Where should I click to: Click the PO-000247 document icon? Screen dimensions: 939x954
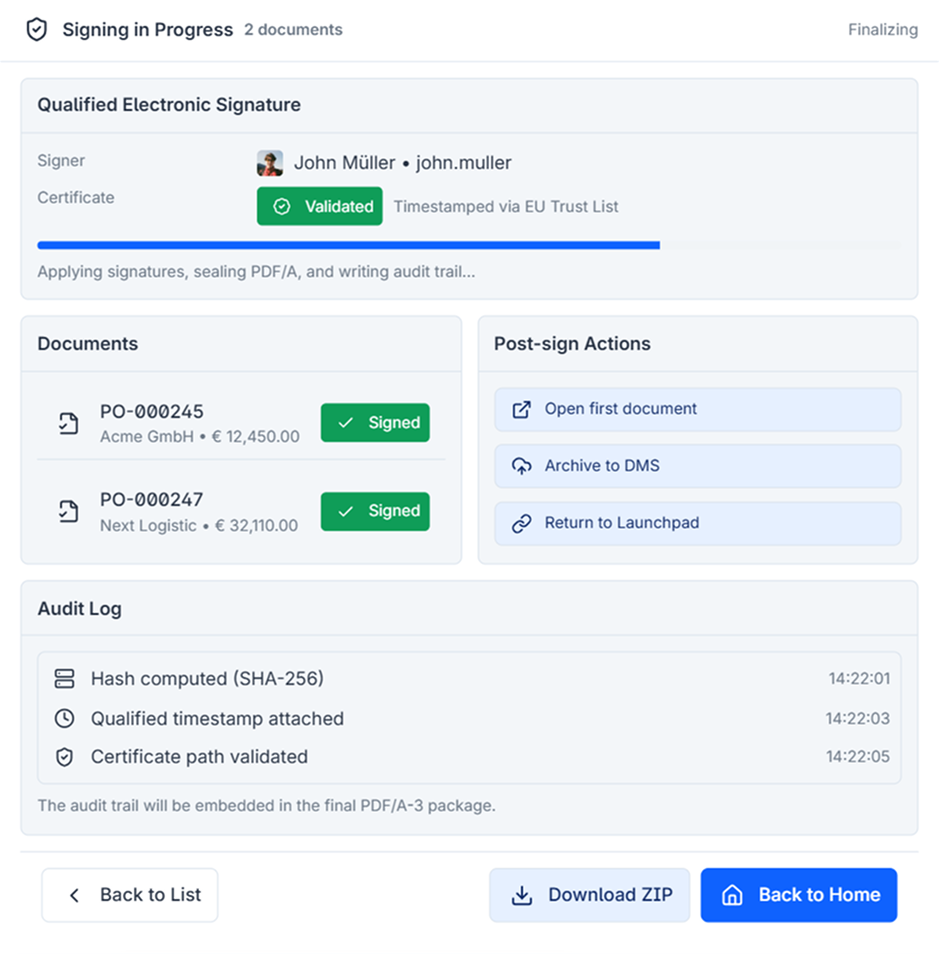[x=68, y=512]
